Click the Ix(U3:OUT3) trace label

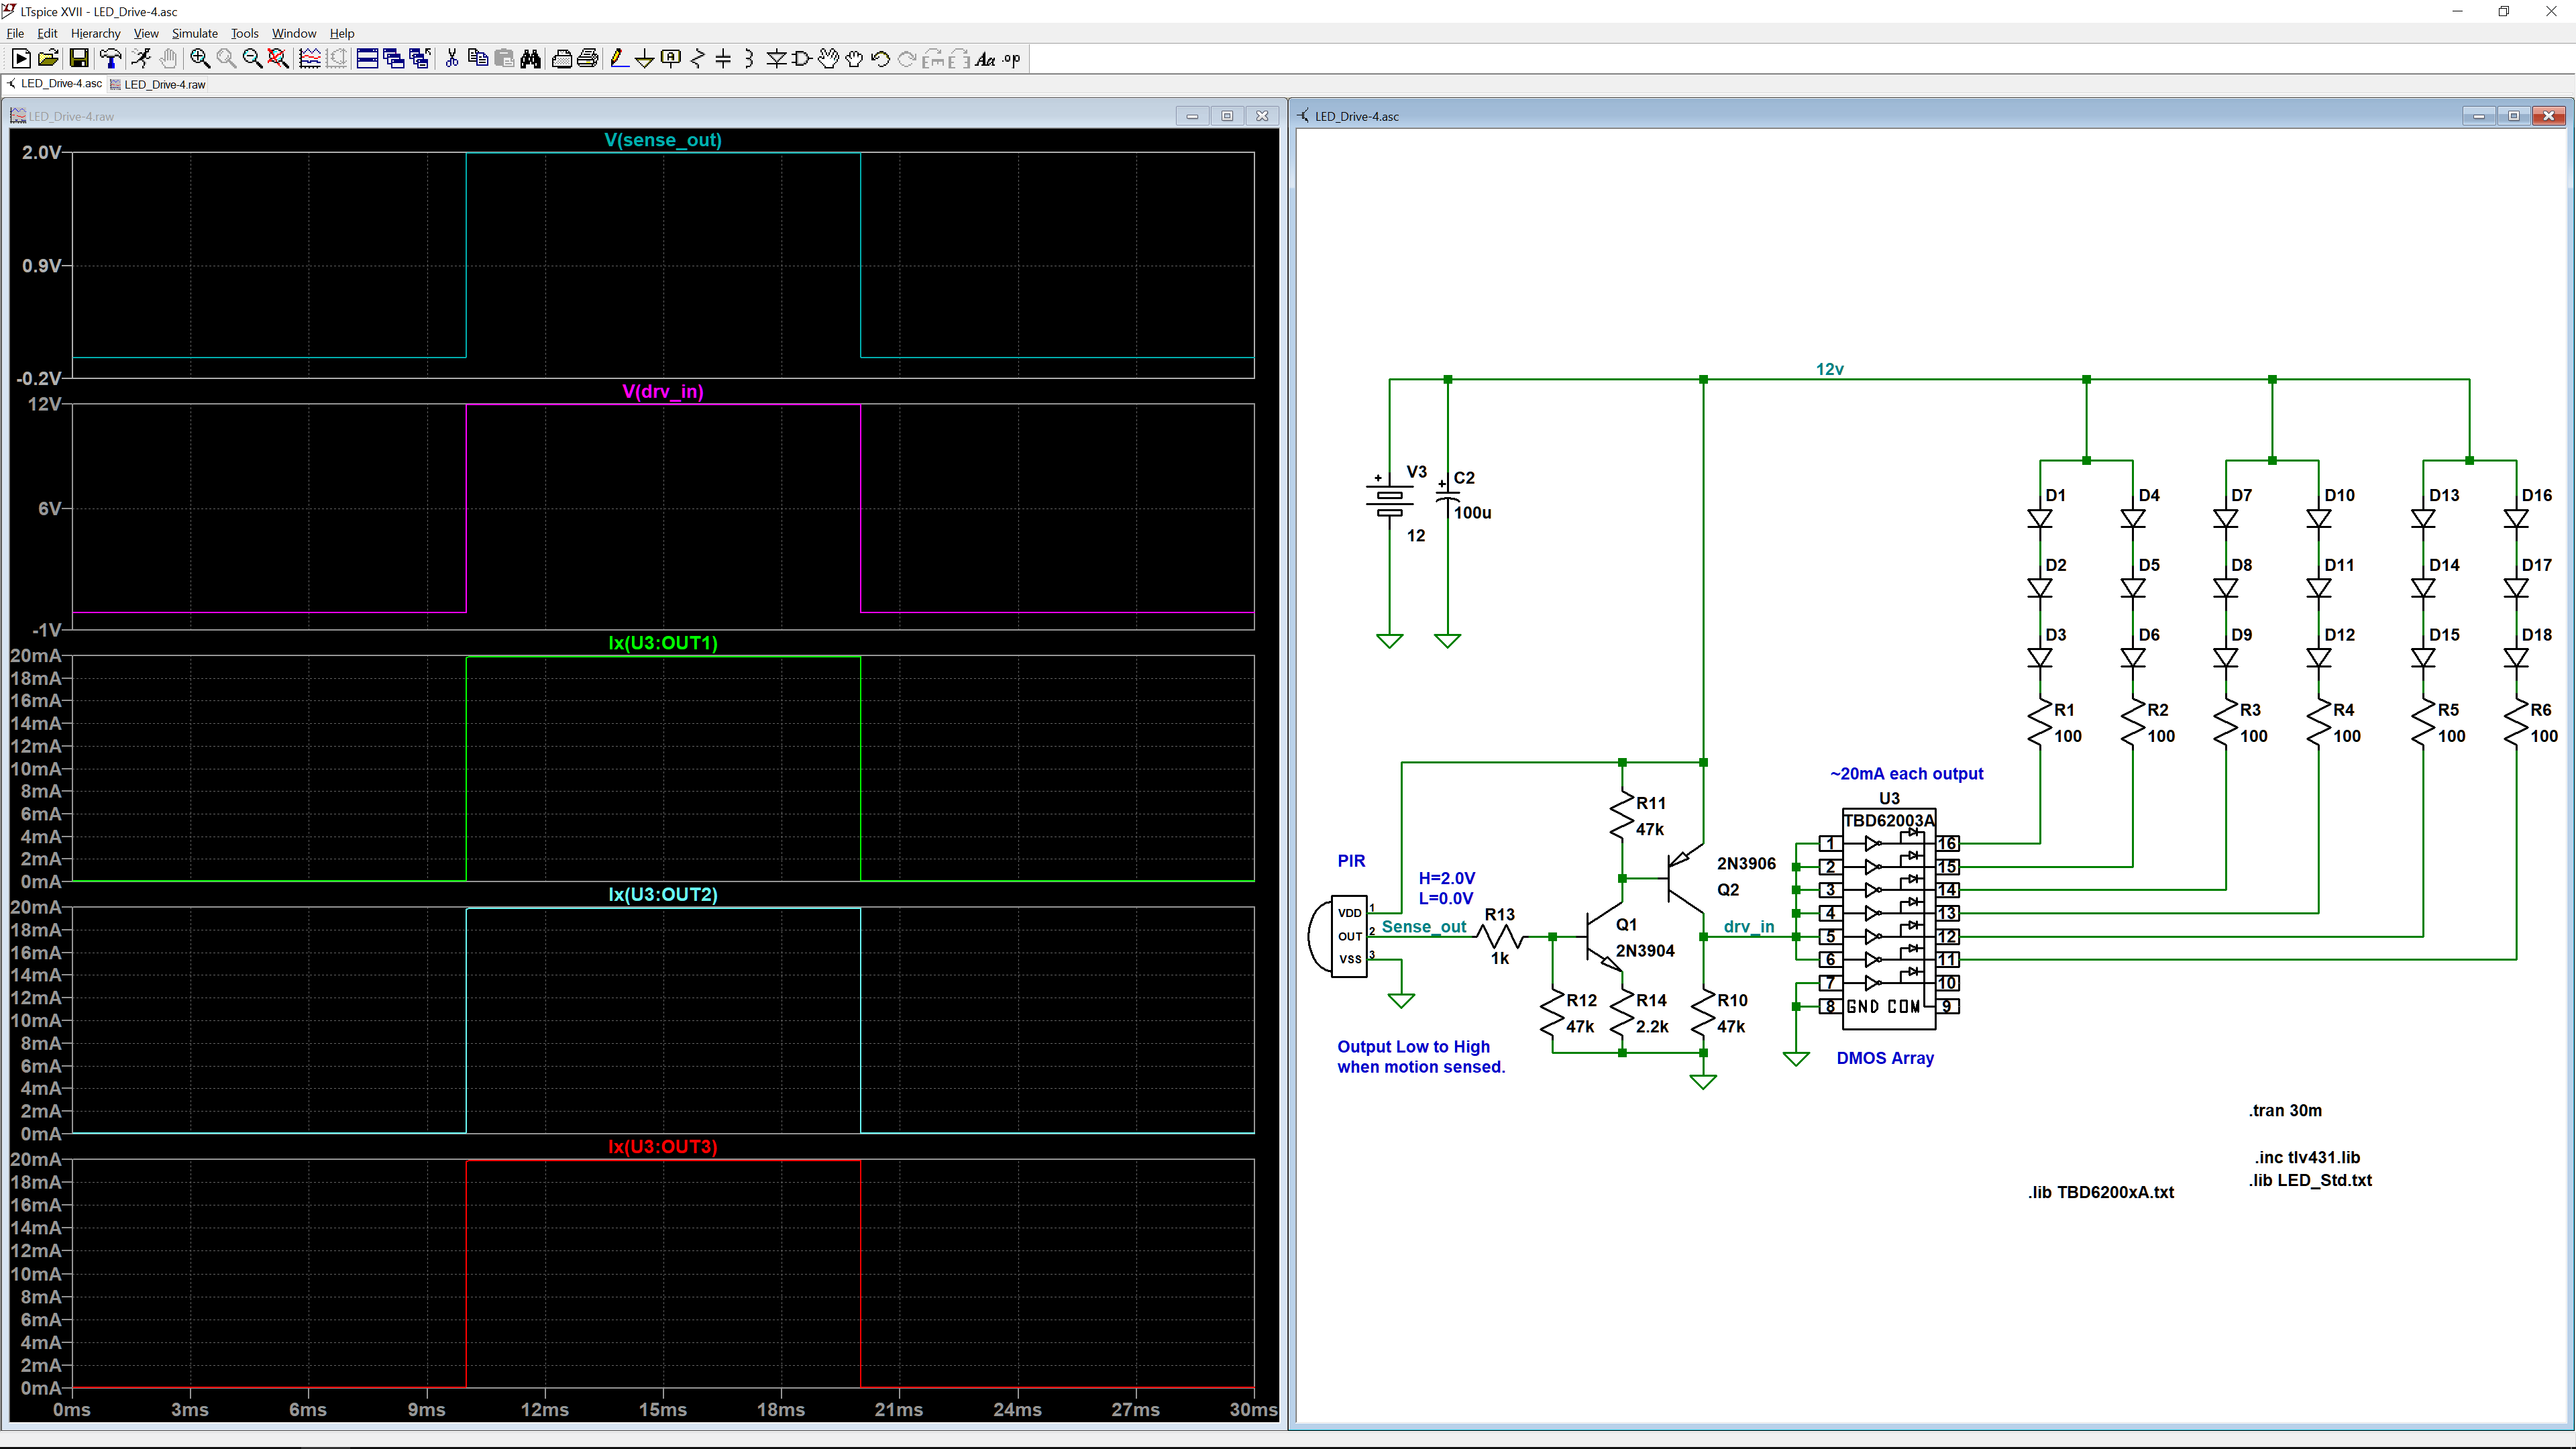click(x=663, y=1146)
